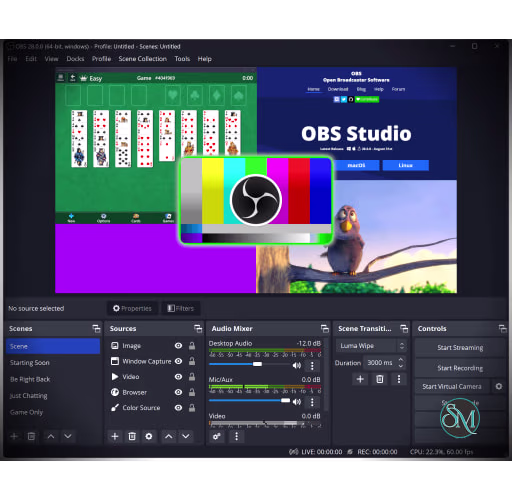Image resolution: width=512 pixels, height=500 pixels.
Task: Toggle visibility of Image source
Action: tap(178, 346)
